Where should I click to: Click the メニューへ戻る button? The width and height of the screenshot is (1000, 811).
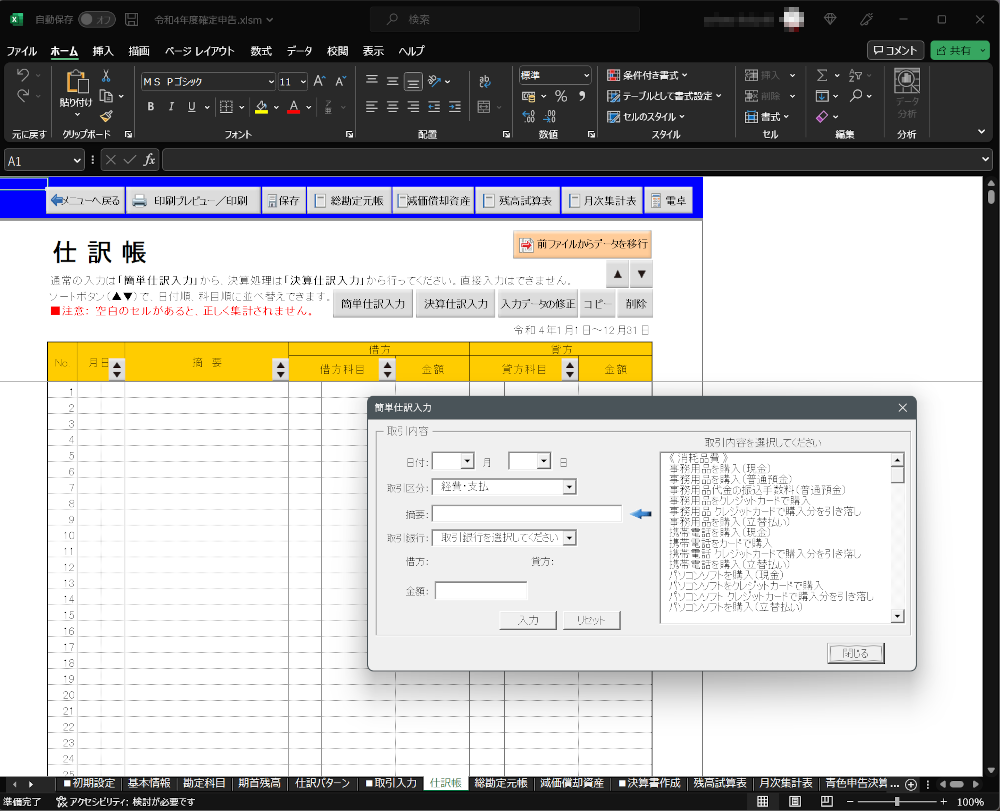click(x=85, y=201)
